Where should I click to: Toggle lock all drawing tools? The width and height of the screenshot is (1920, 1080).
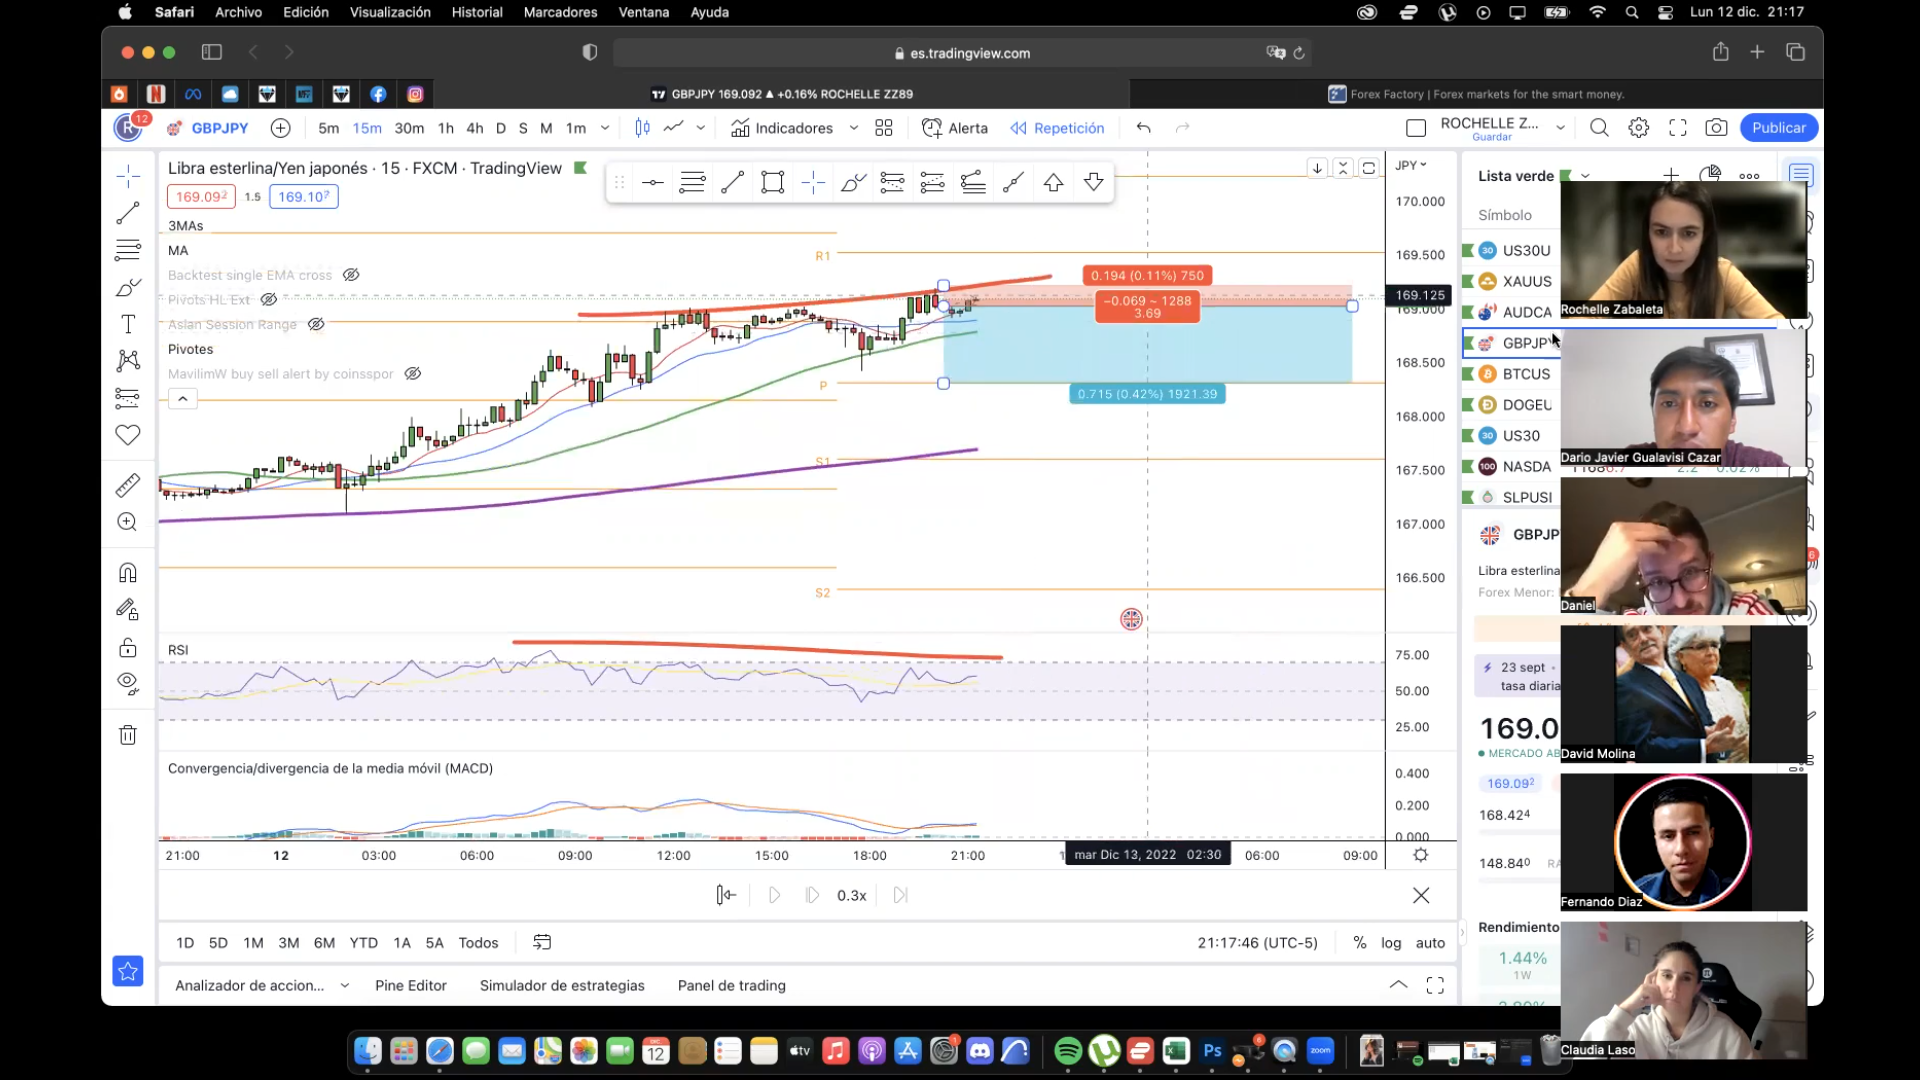128,647
